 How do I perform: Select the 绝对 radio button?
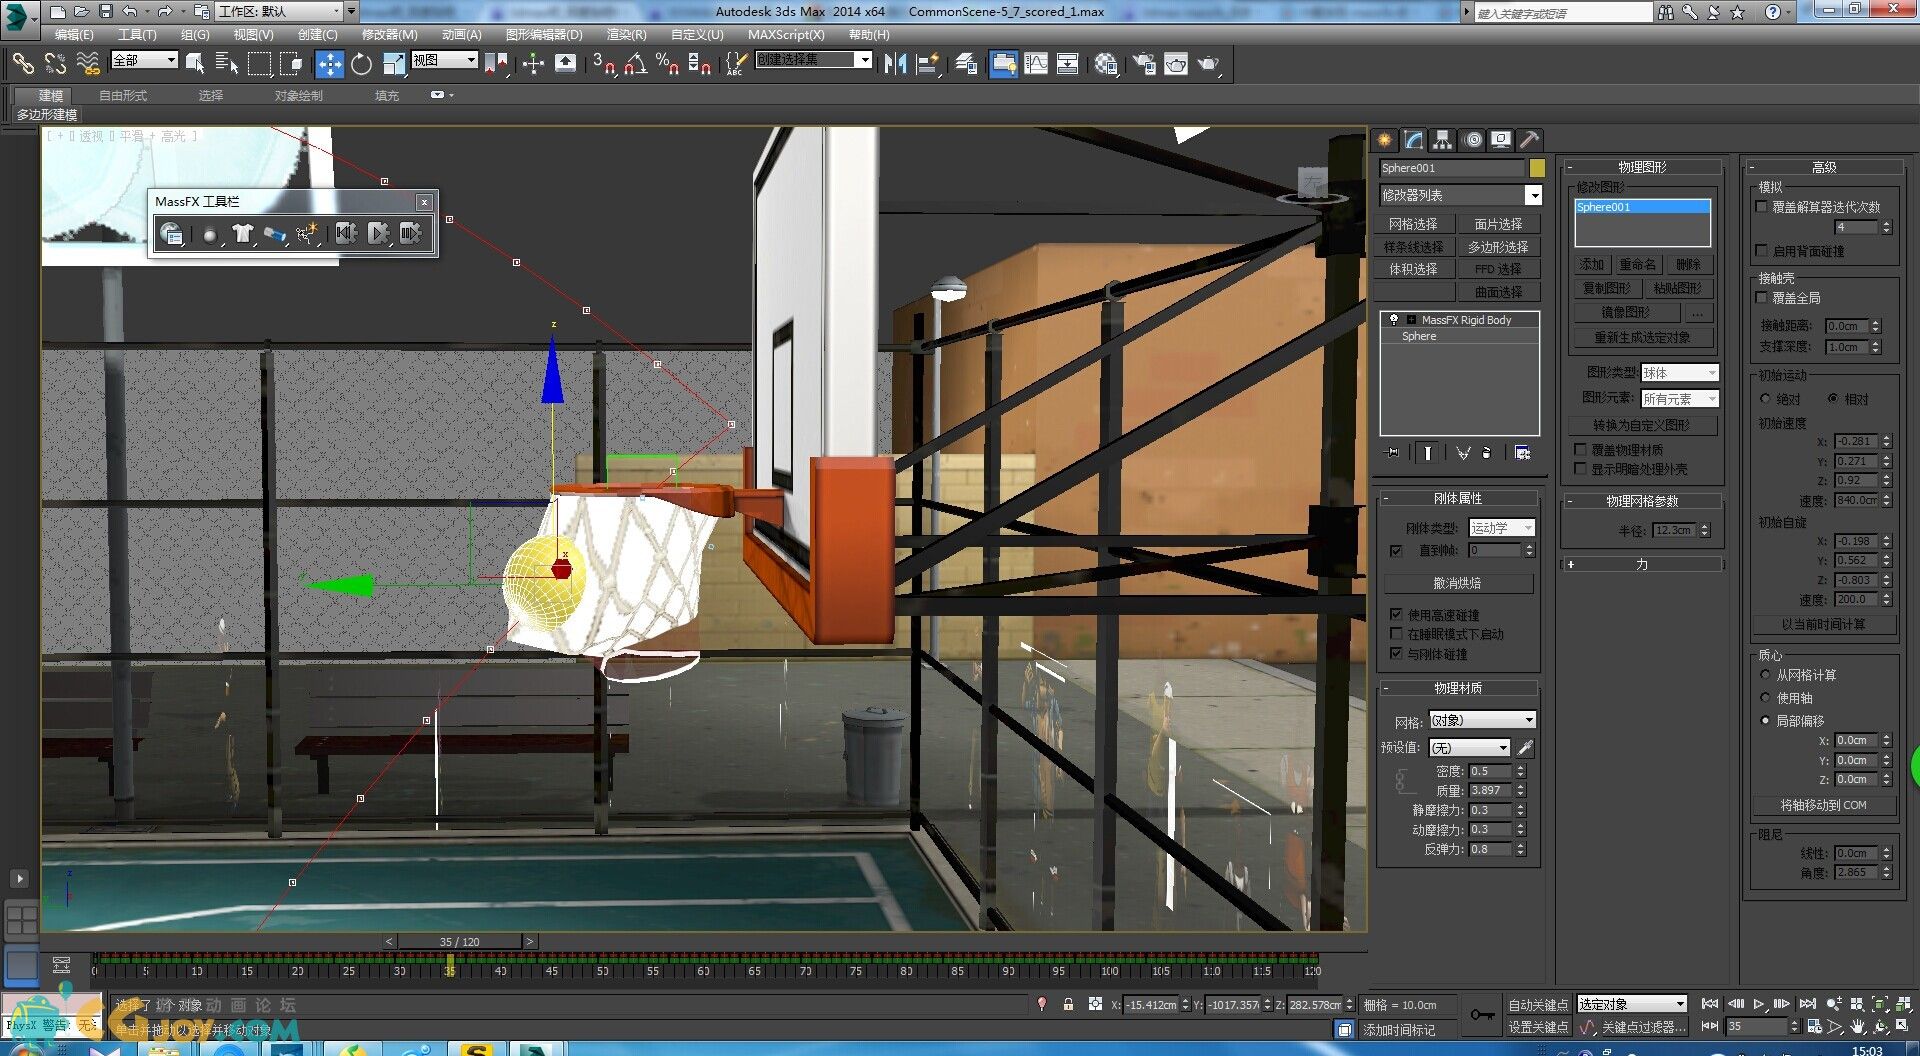click(1765, 399)
